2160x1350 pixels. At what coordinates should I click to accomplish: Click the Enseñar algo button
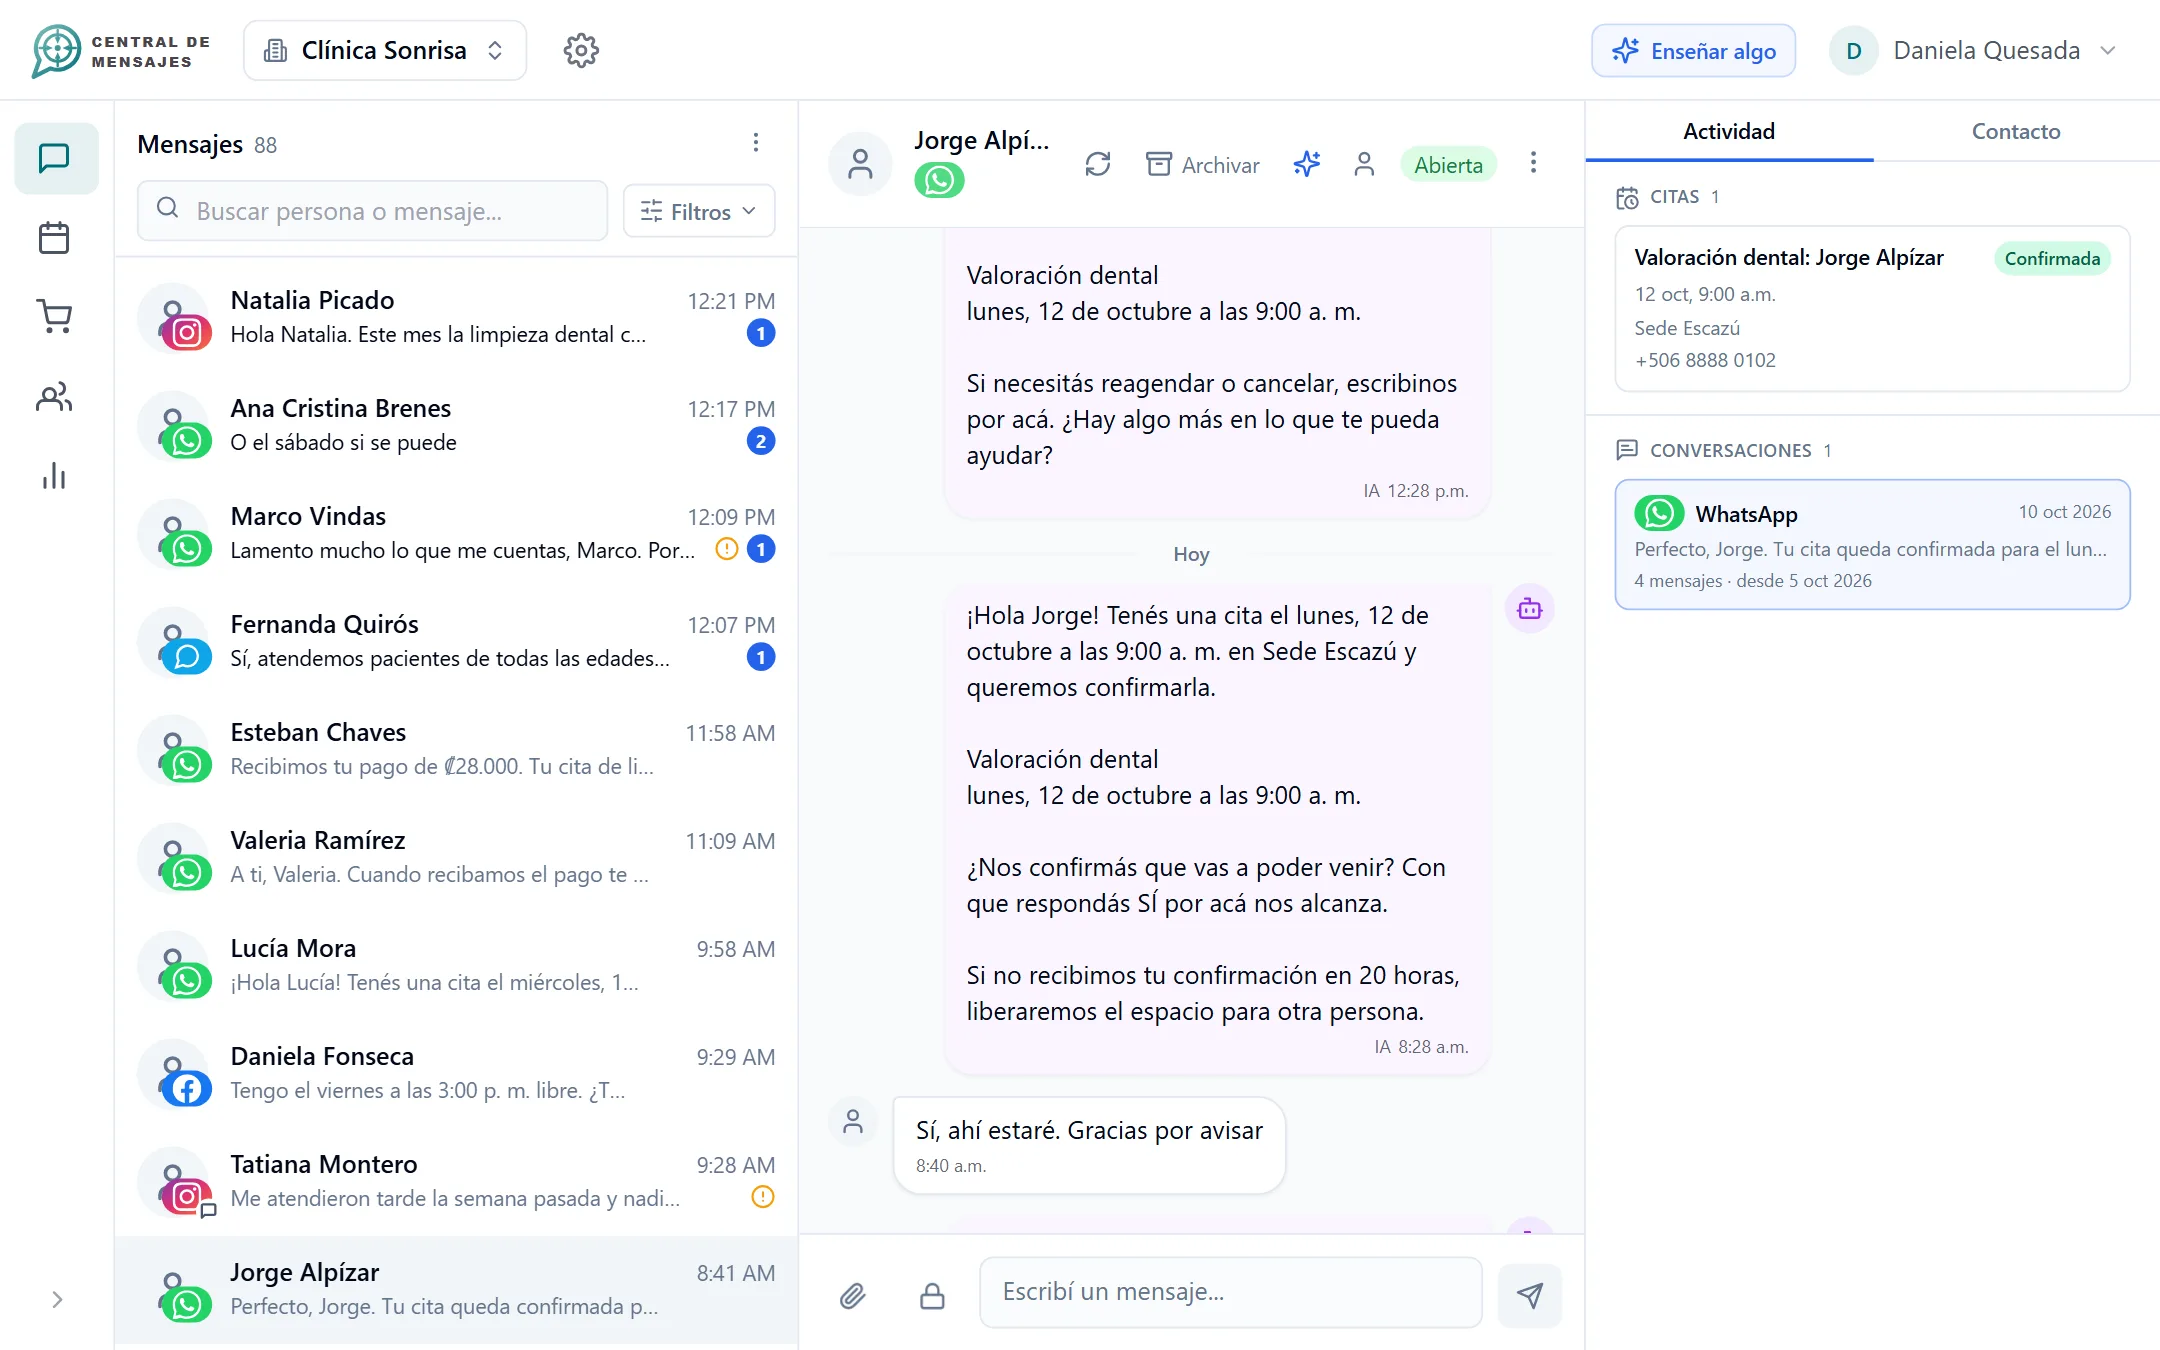(x=1693, y=50)
